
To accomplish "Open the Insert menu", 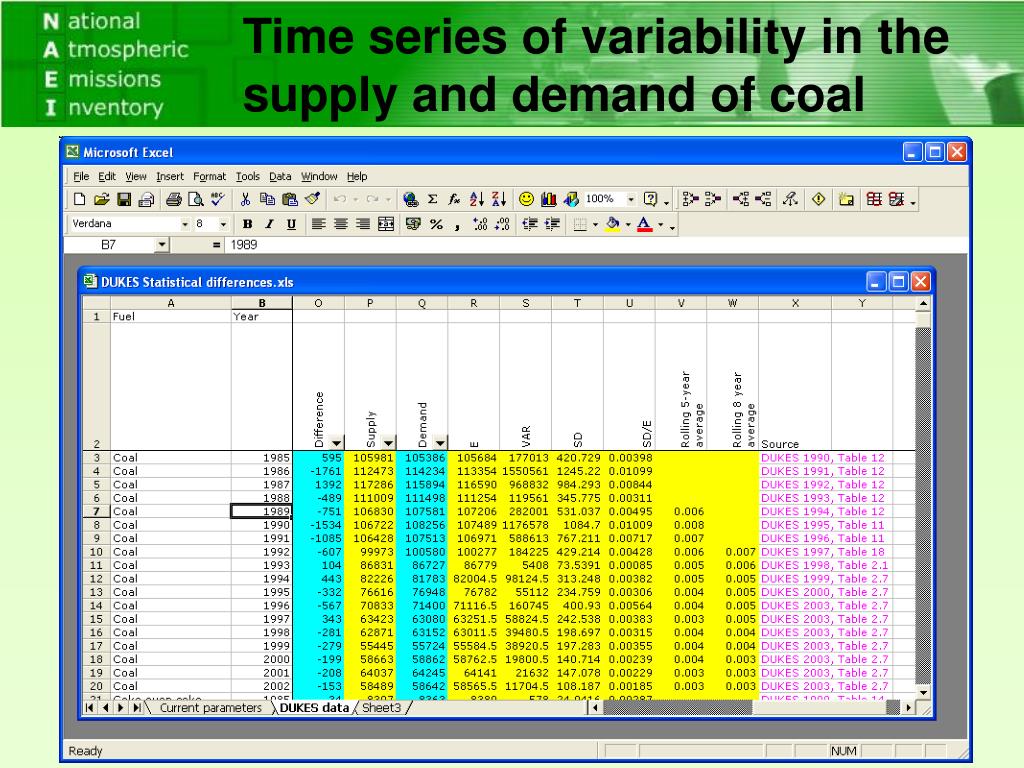I will 170,176.
